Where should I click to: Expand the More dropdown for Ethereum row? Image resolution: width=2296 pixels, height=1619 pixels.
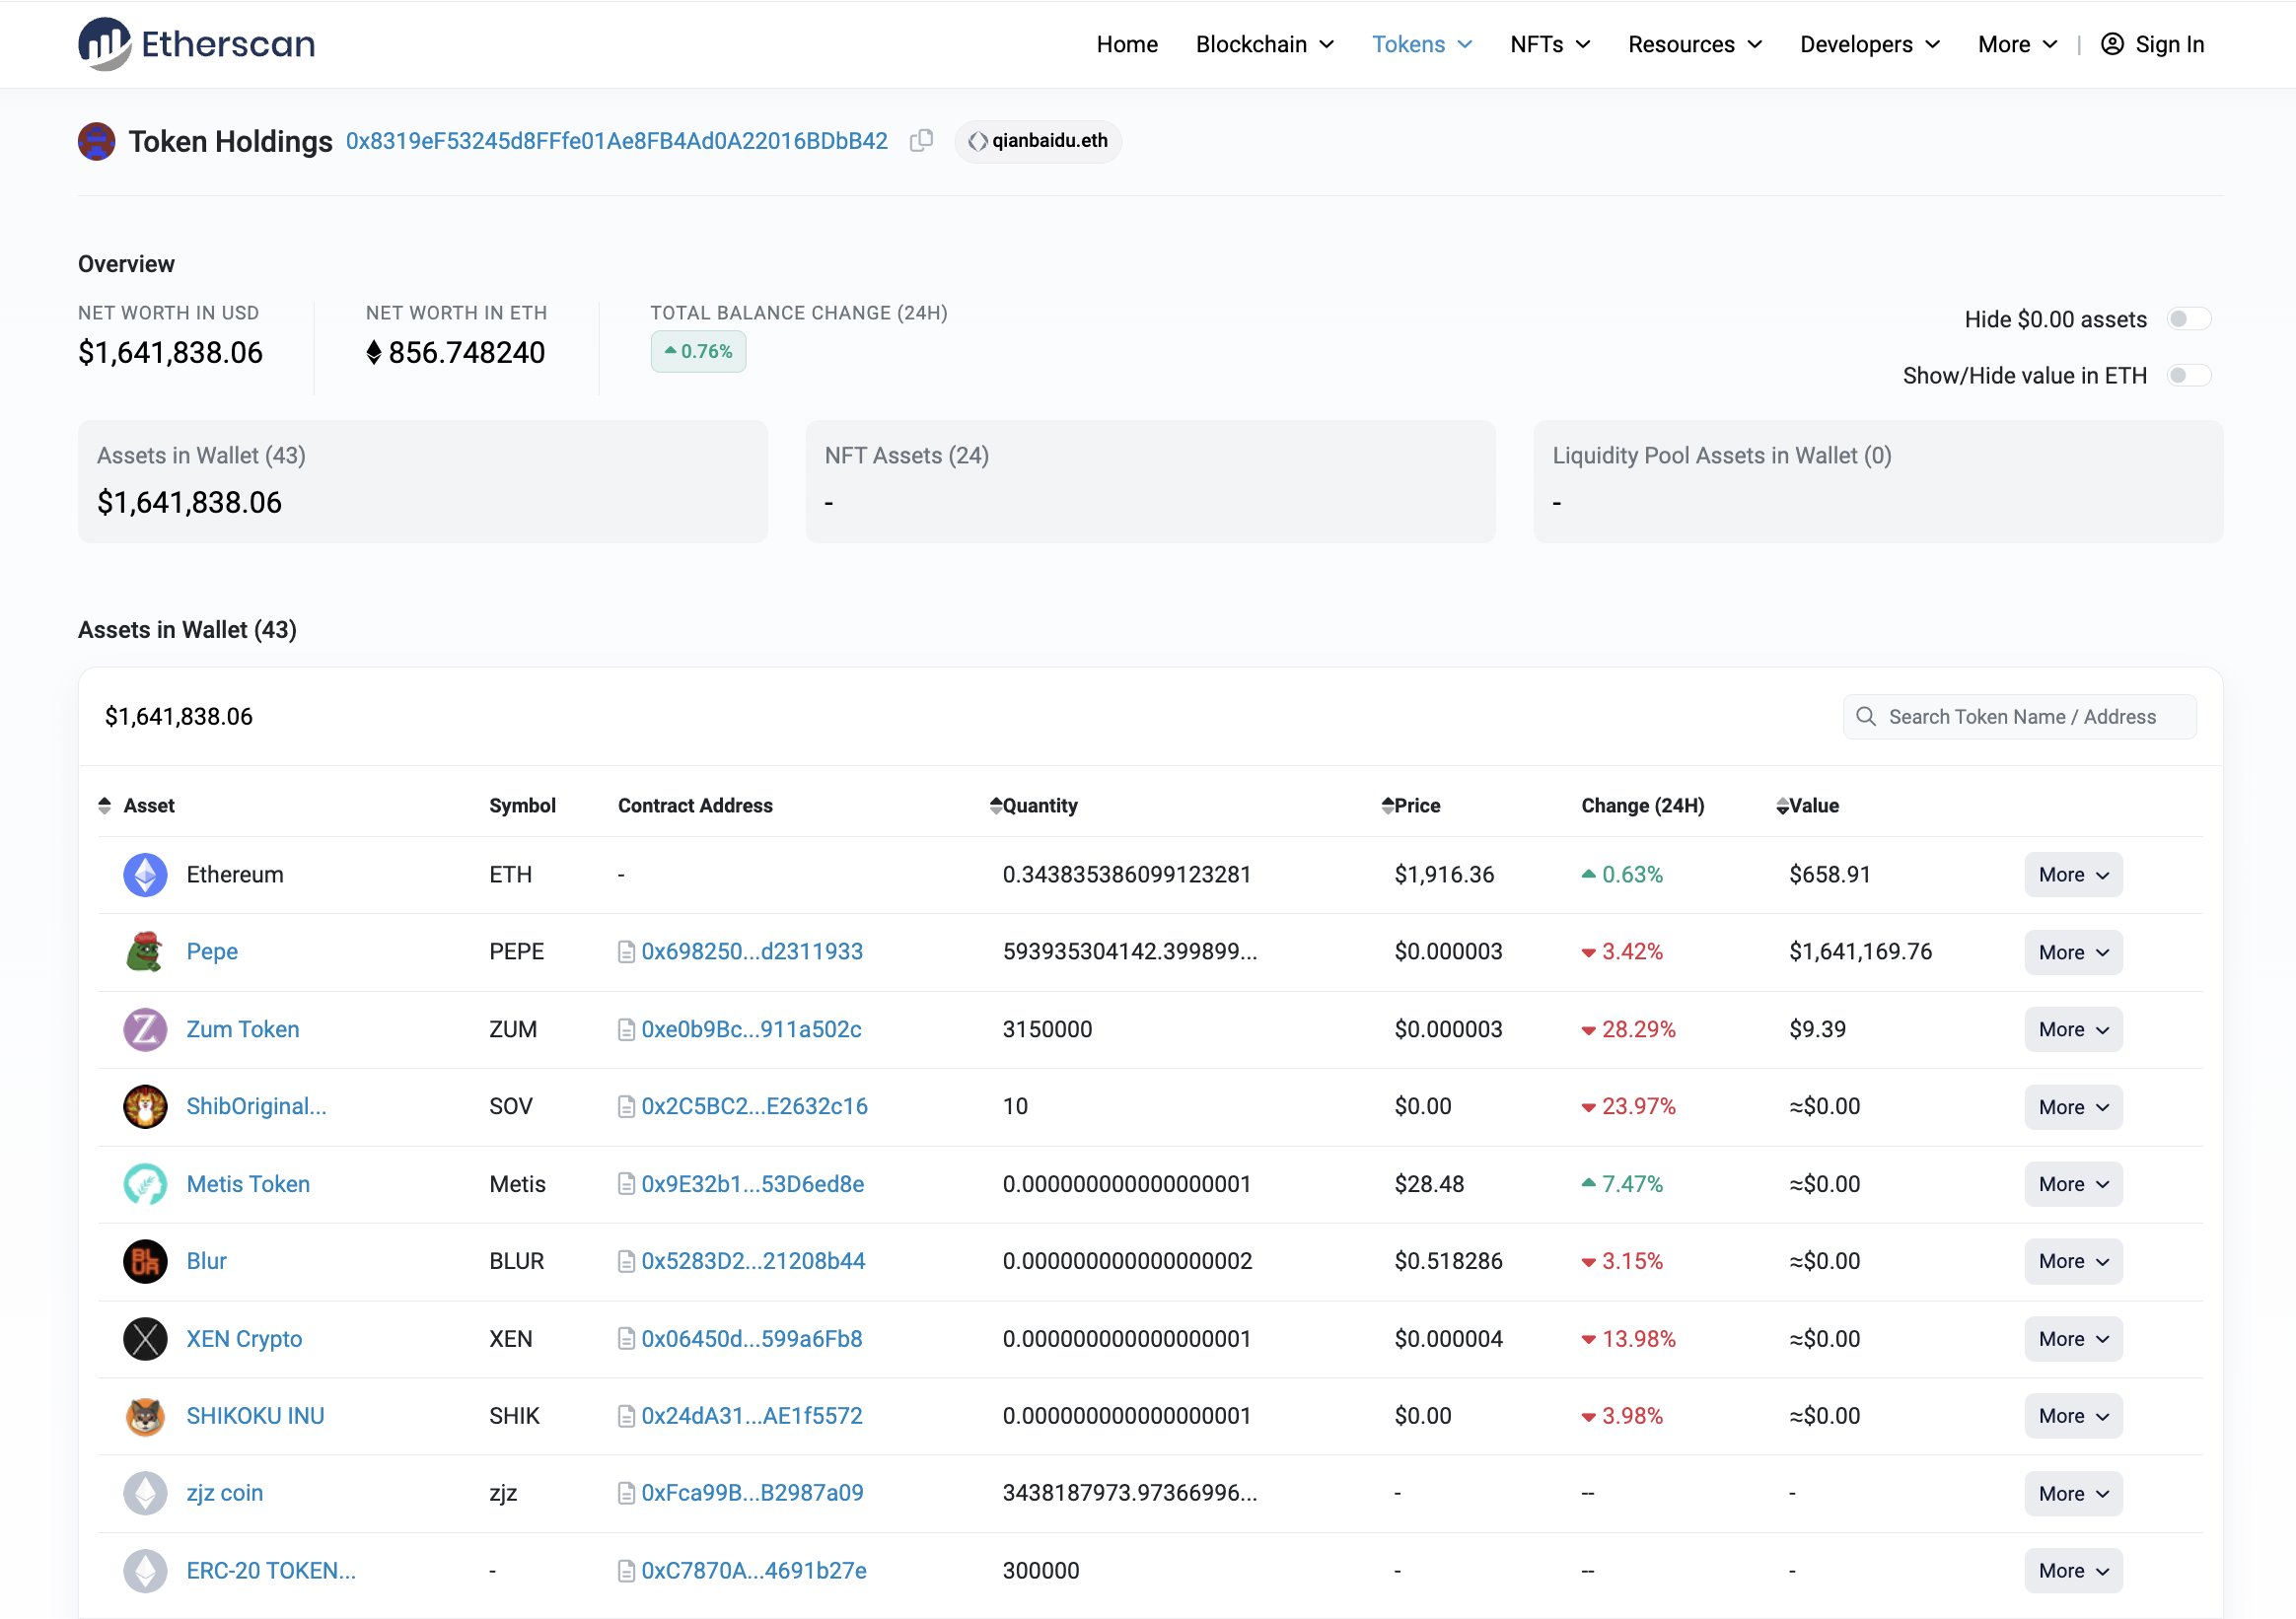(2072, 875)
